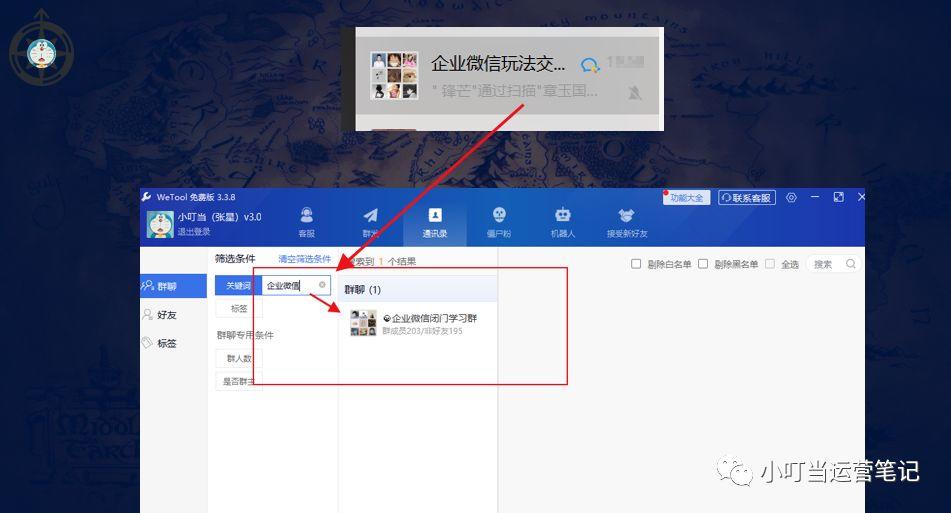The height and width of the screenshot is (513, 951).
Task: Click the muted bell icon in chat snippet
Action: pos(634,93)
